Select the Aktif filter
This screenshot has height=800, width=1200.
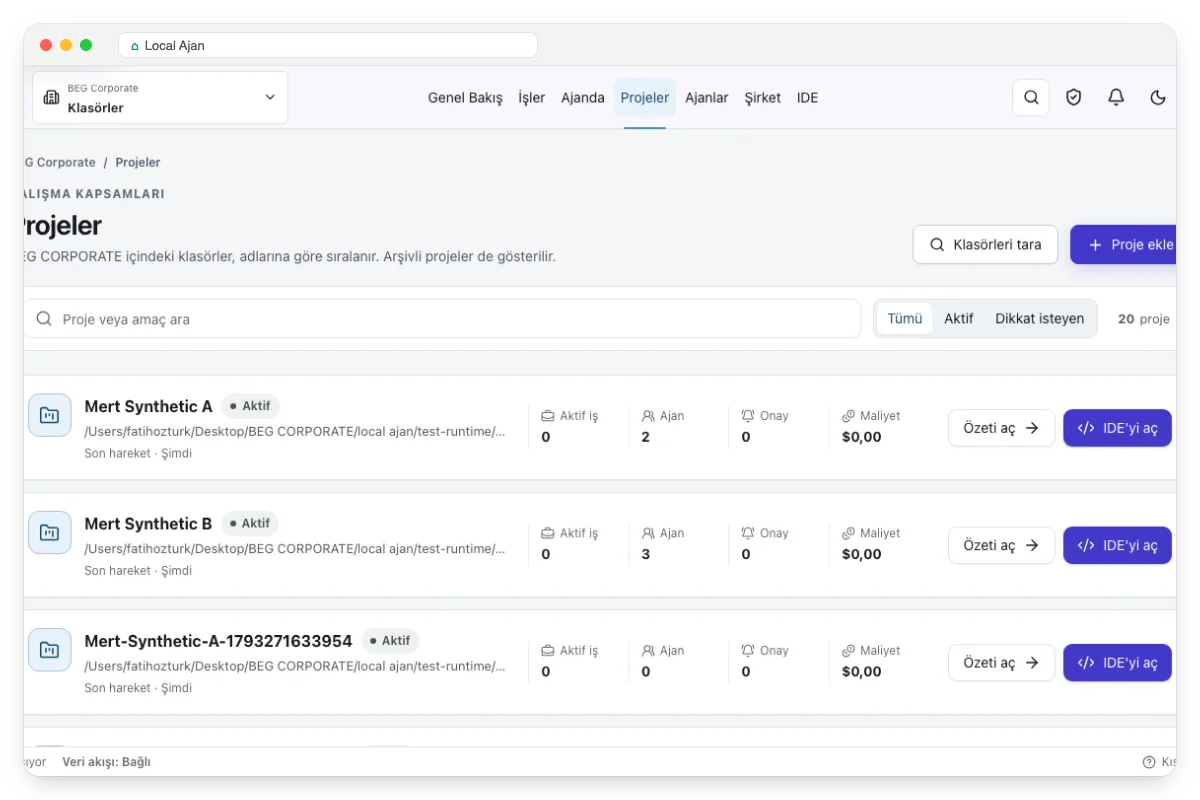(959, 319)
